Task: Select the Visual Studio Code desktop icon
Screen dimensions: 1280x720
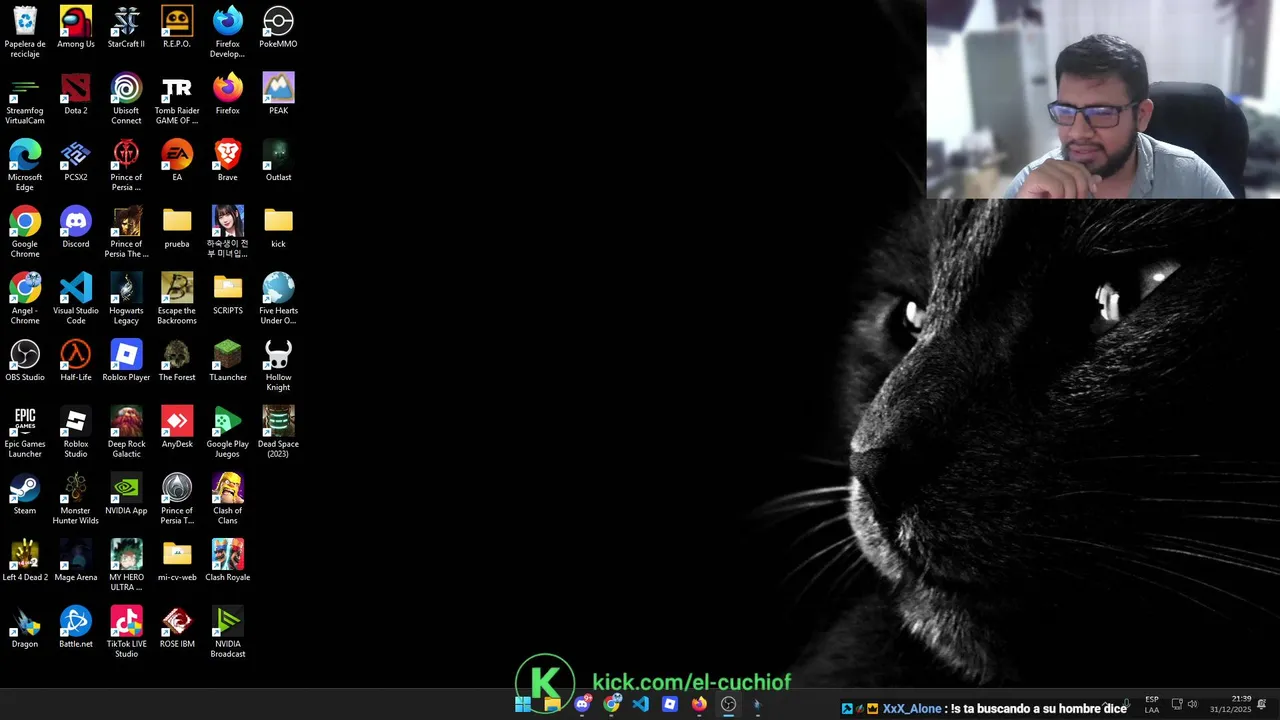Action: point(76,298)
